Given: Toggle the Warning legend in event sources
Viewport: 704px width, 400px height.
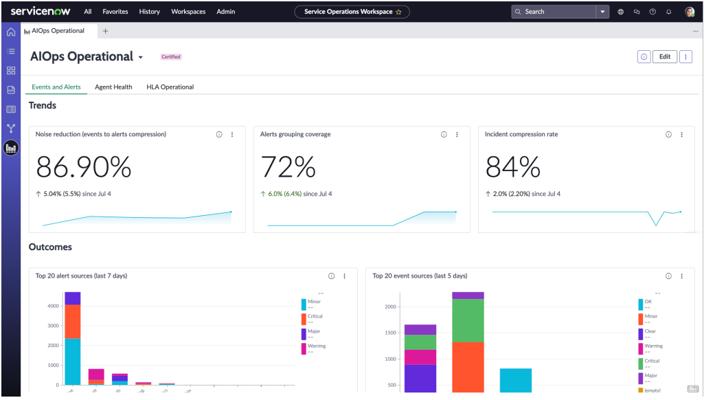Looking at the screenshot, I should [x=651, y=348].
